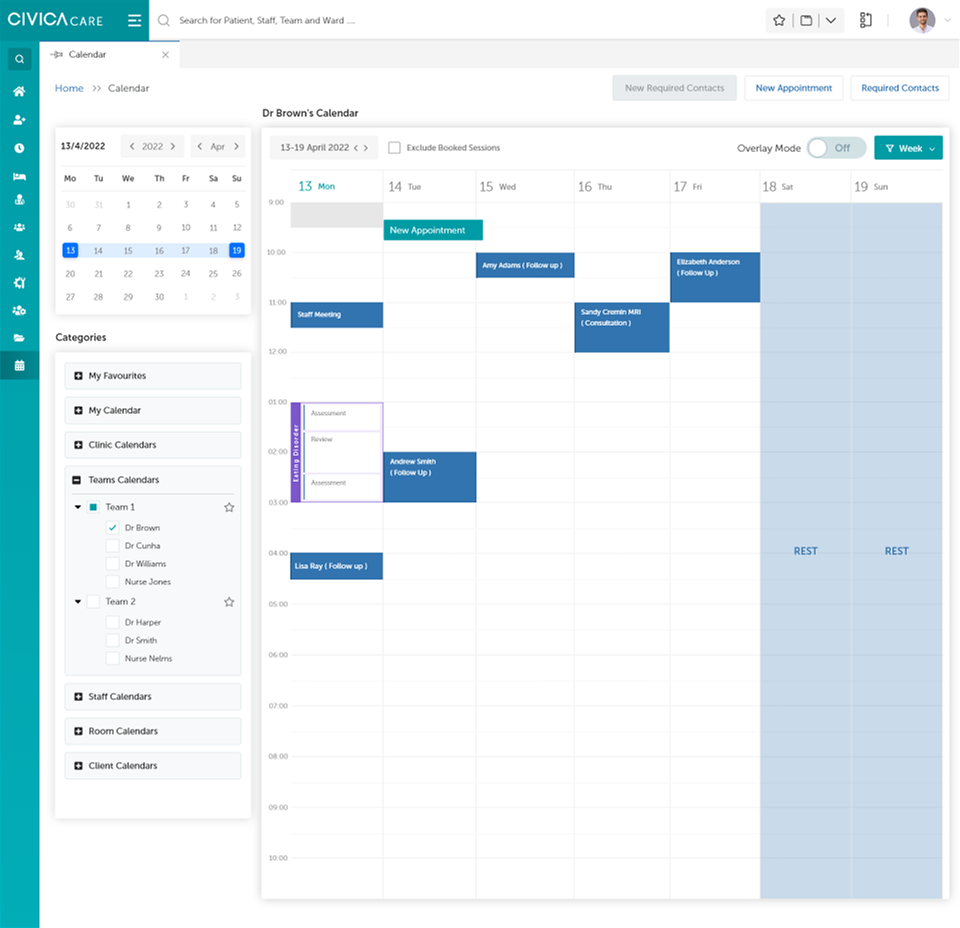Go to Home via sidebar house icon
Viewport: 960px width, 928px height.
(x=20, y=91)
